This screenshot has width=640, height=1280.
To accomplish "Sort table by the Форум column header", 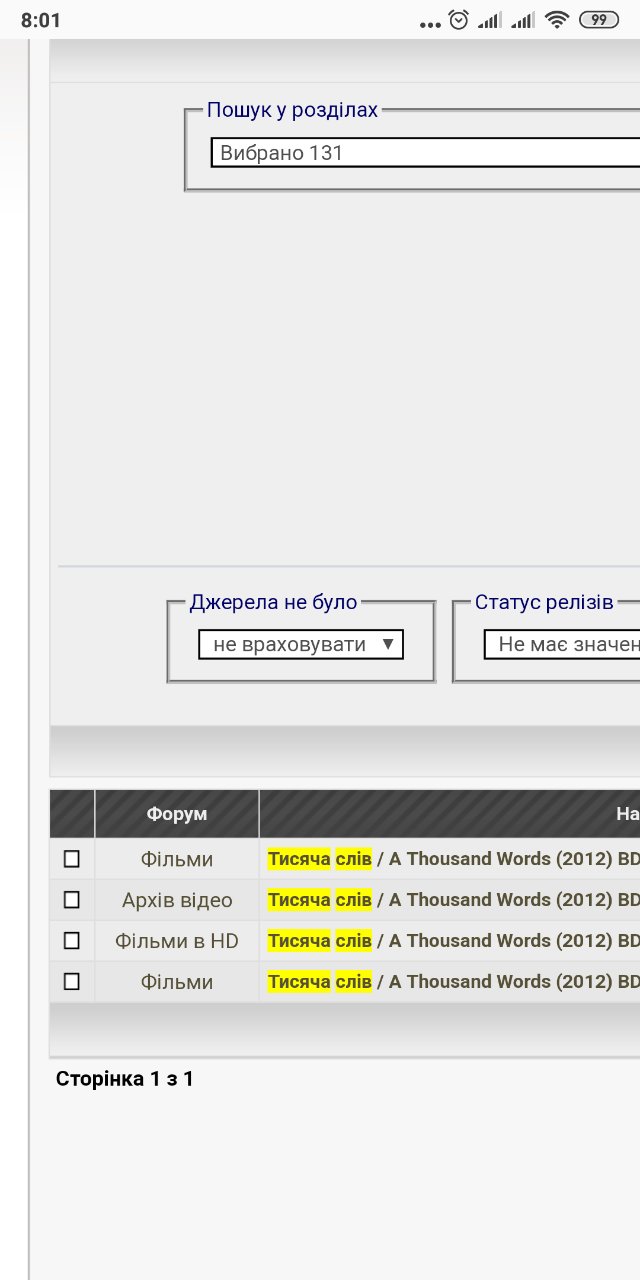I will (177, 814).
